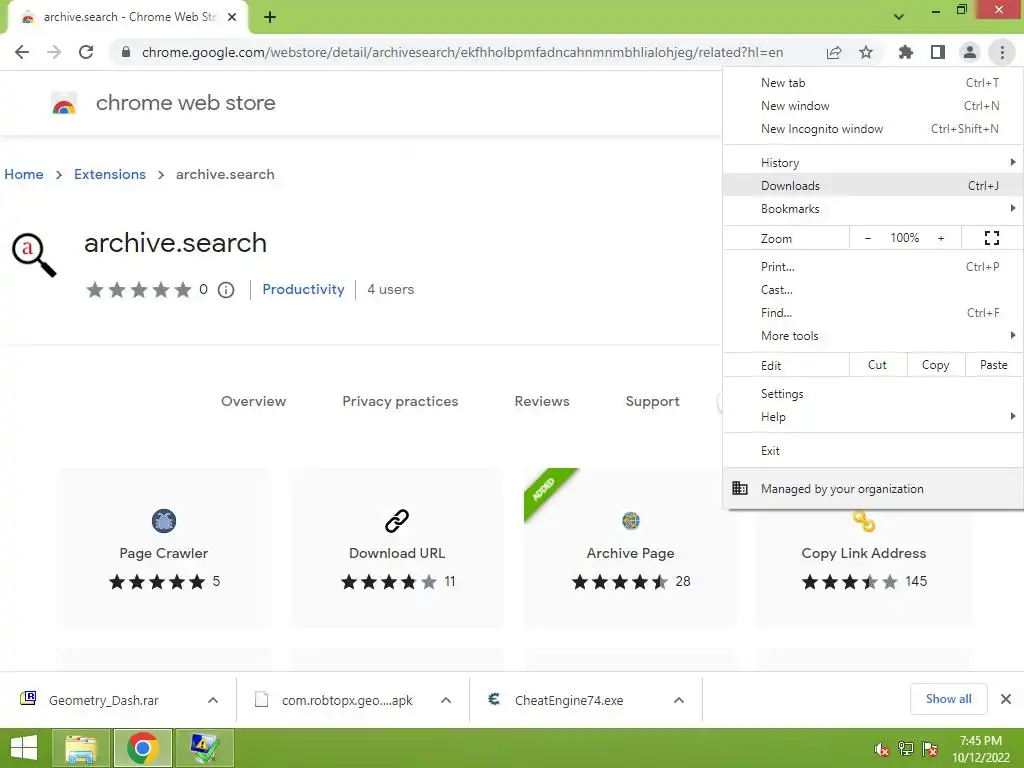Decrease zoom with minus button
The image size is (1024, 768).
(867, 238)
